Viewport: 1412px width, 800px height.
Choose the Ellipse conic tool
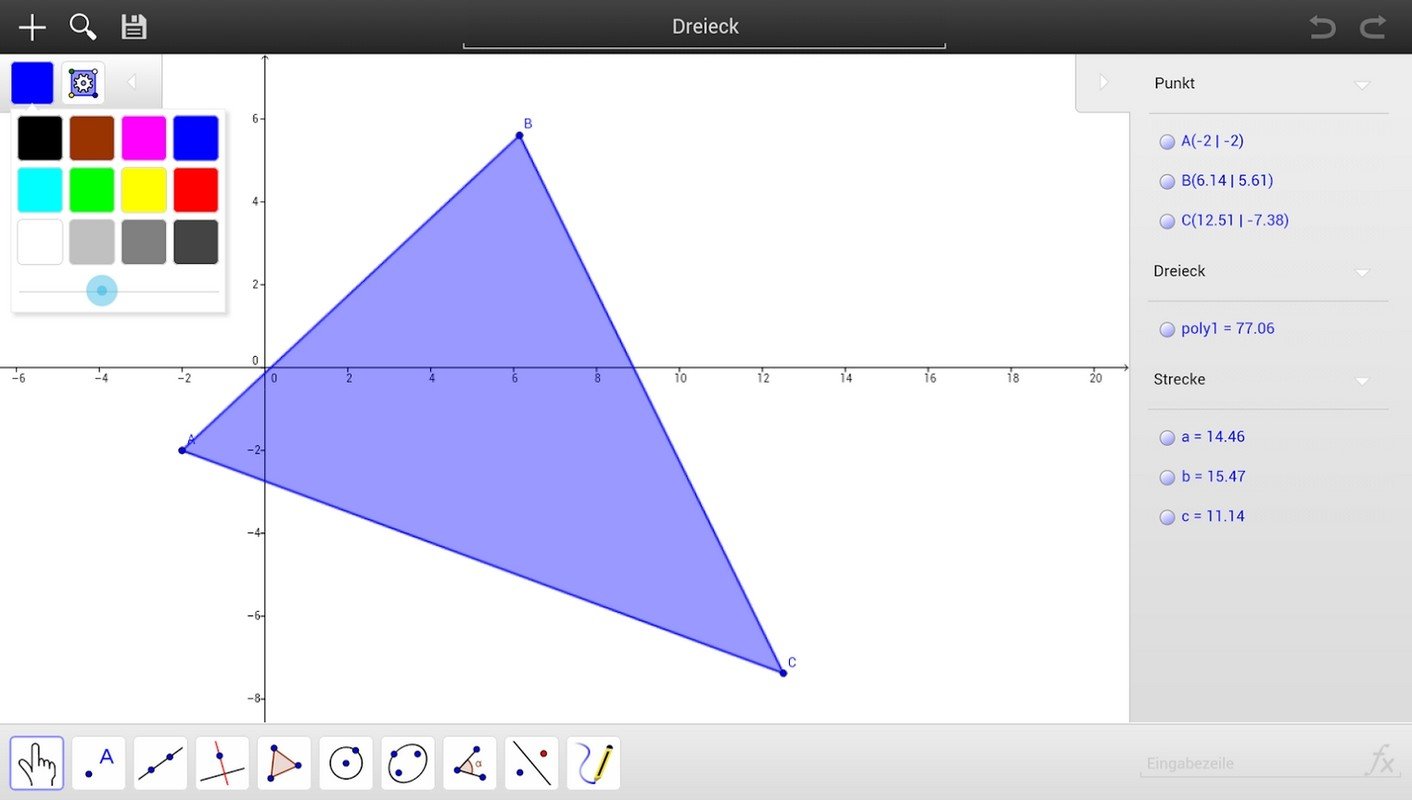point(408,763)
